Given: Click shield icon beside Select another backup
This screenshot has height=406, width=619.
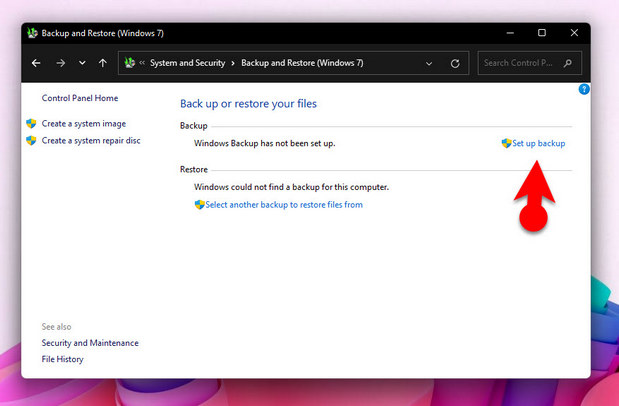Looking at the screenshot, I should pyautogui.click(x=199, y=204).
